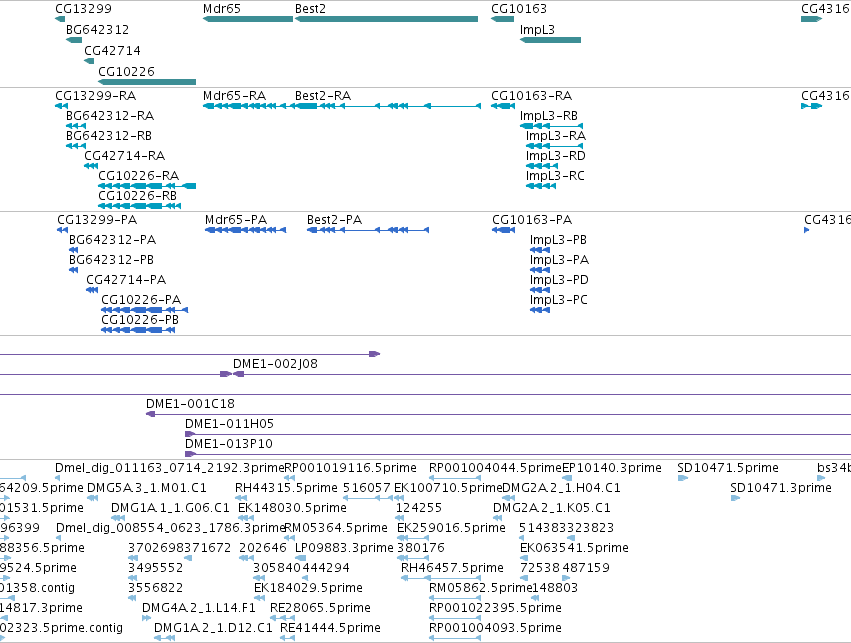Click the Mdr65 gene label
Viewport: 851px width, 643px height.
point(222,9)
